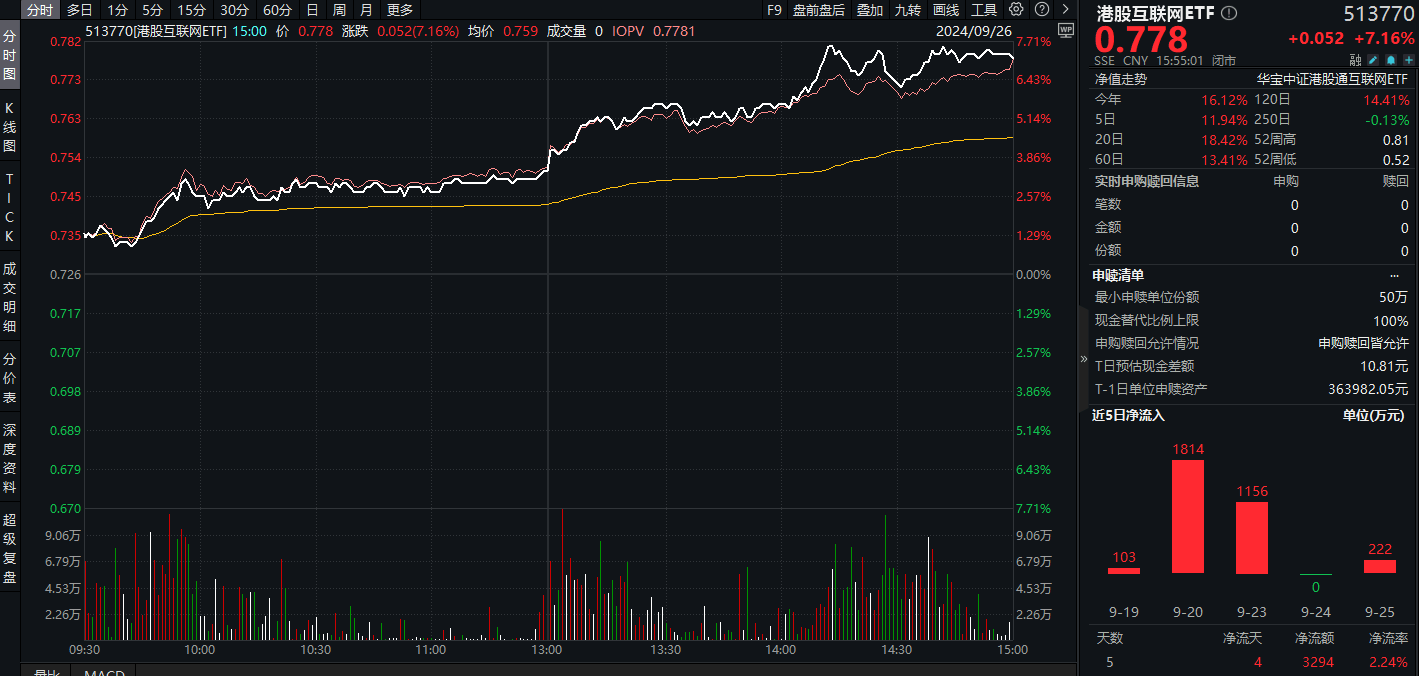Collapse the right info panel via side arrow
Viewport: 1419px width, 676px height.
click(x=1083, y=358)
